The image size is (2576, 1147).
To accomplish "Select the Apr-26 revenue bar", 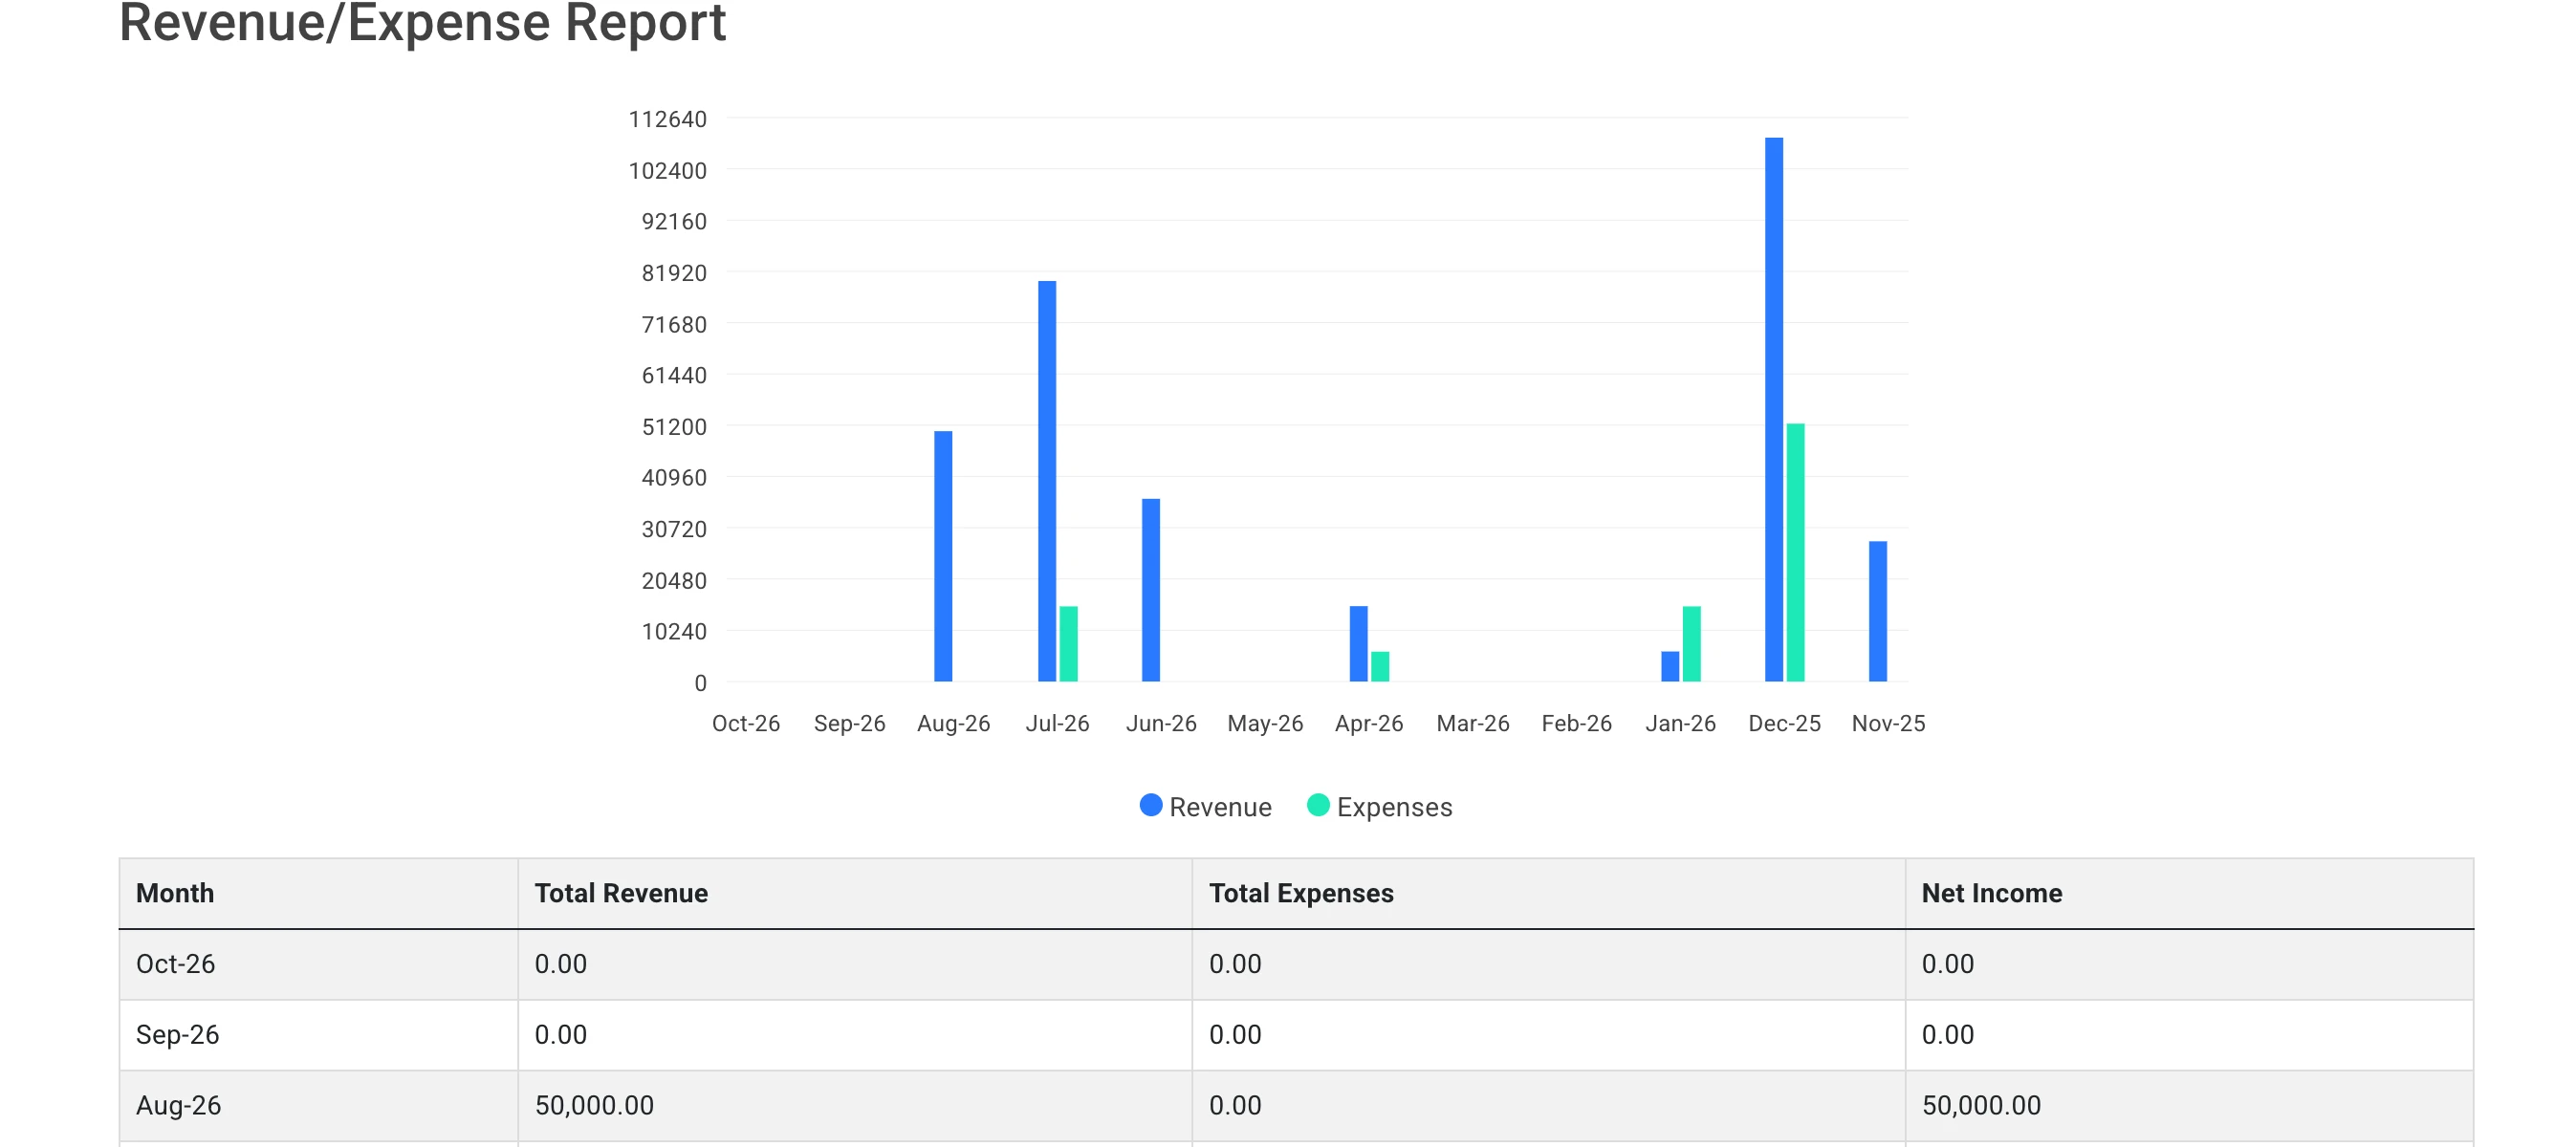I will click(x=1358, y=644).
